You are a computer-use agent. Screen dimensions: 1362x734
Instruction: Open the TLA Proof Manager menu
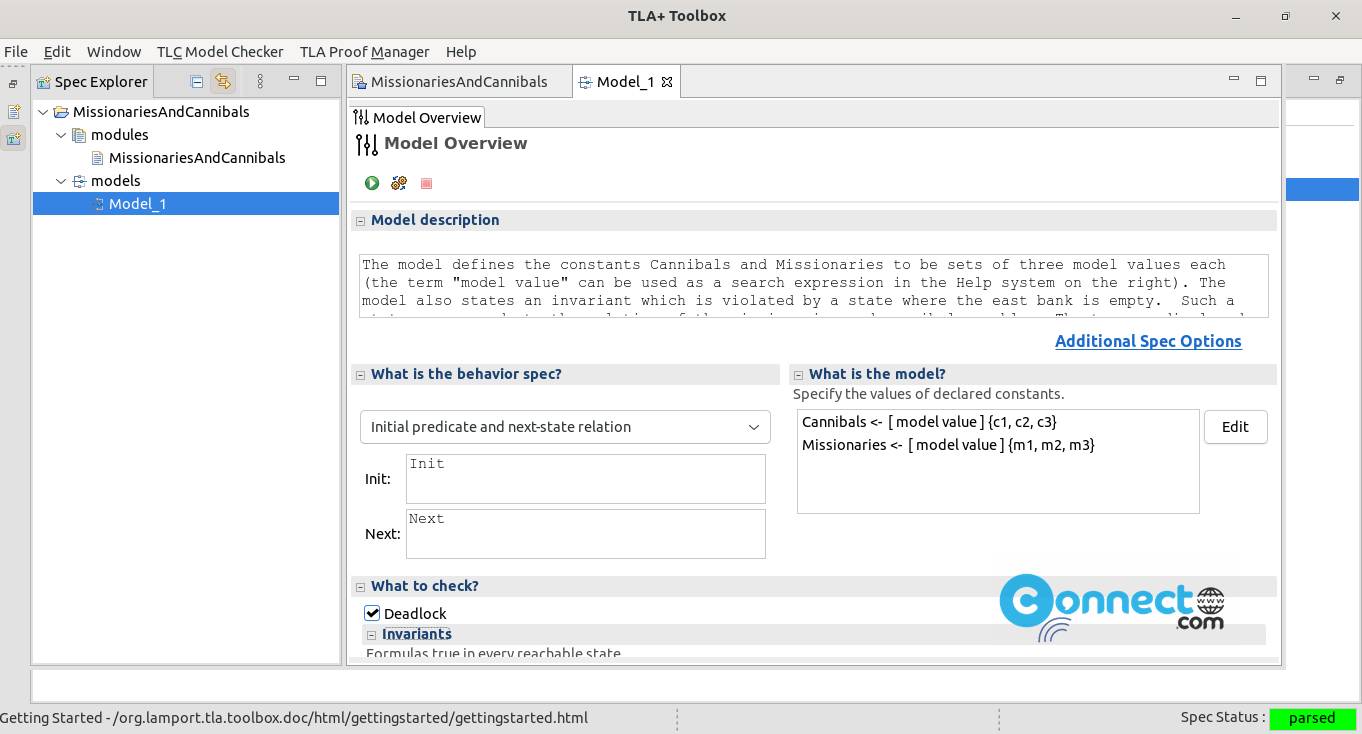[x=364, y=52]
